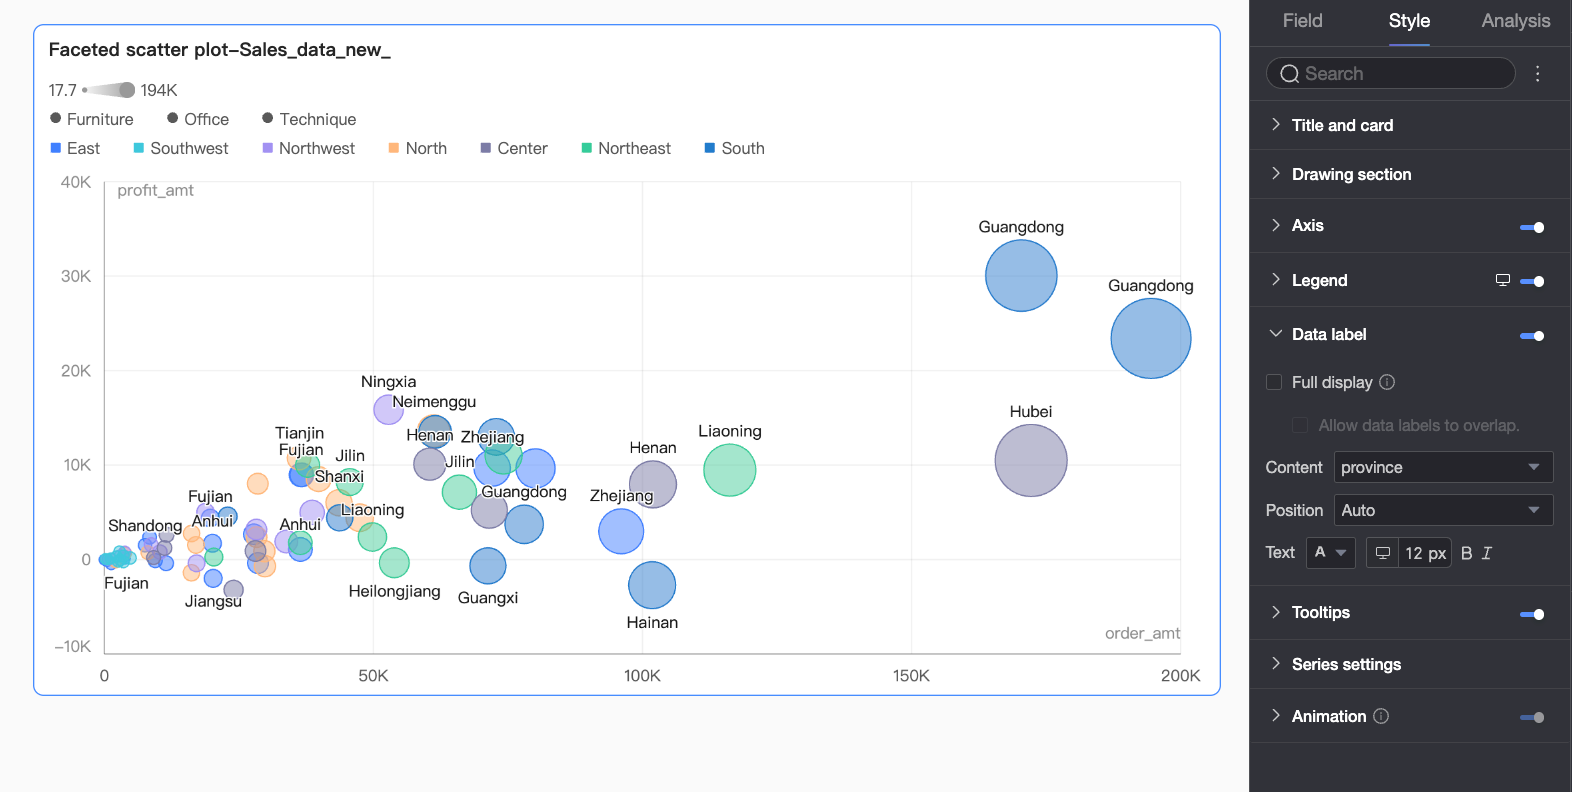This screenshot has width=1572, height=792.
Task: Open the text color A picker
Action: point(1330,553)
